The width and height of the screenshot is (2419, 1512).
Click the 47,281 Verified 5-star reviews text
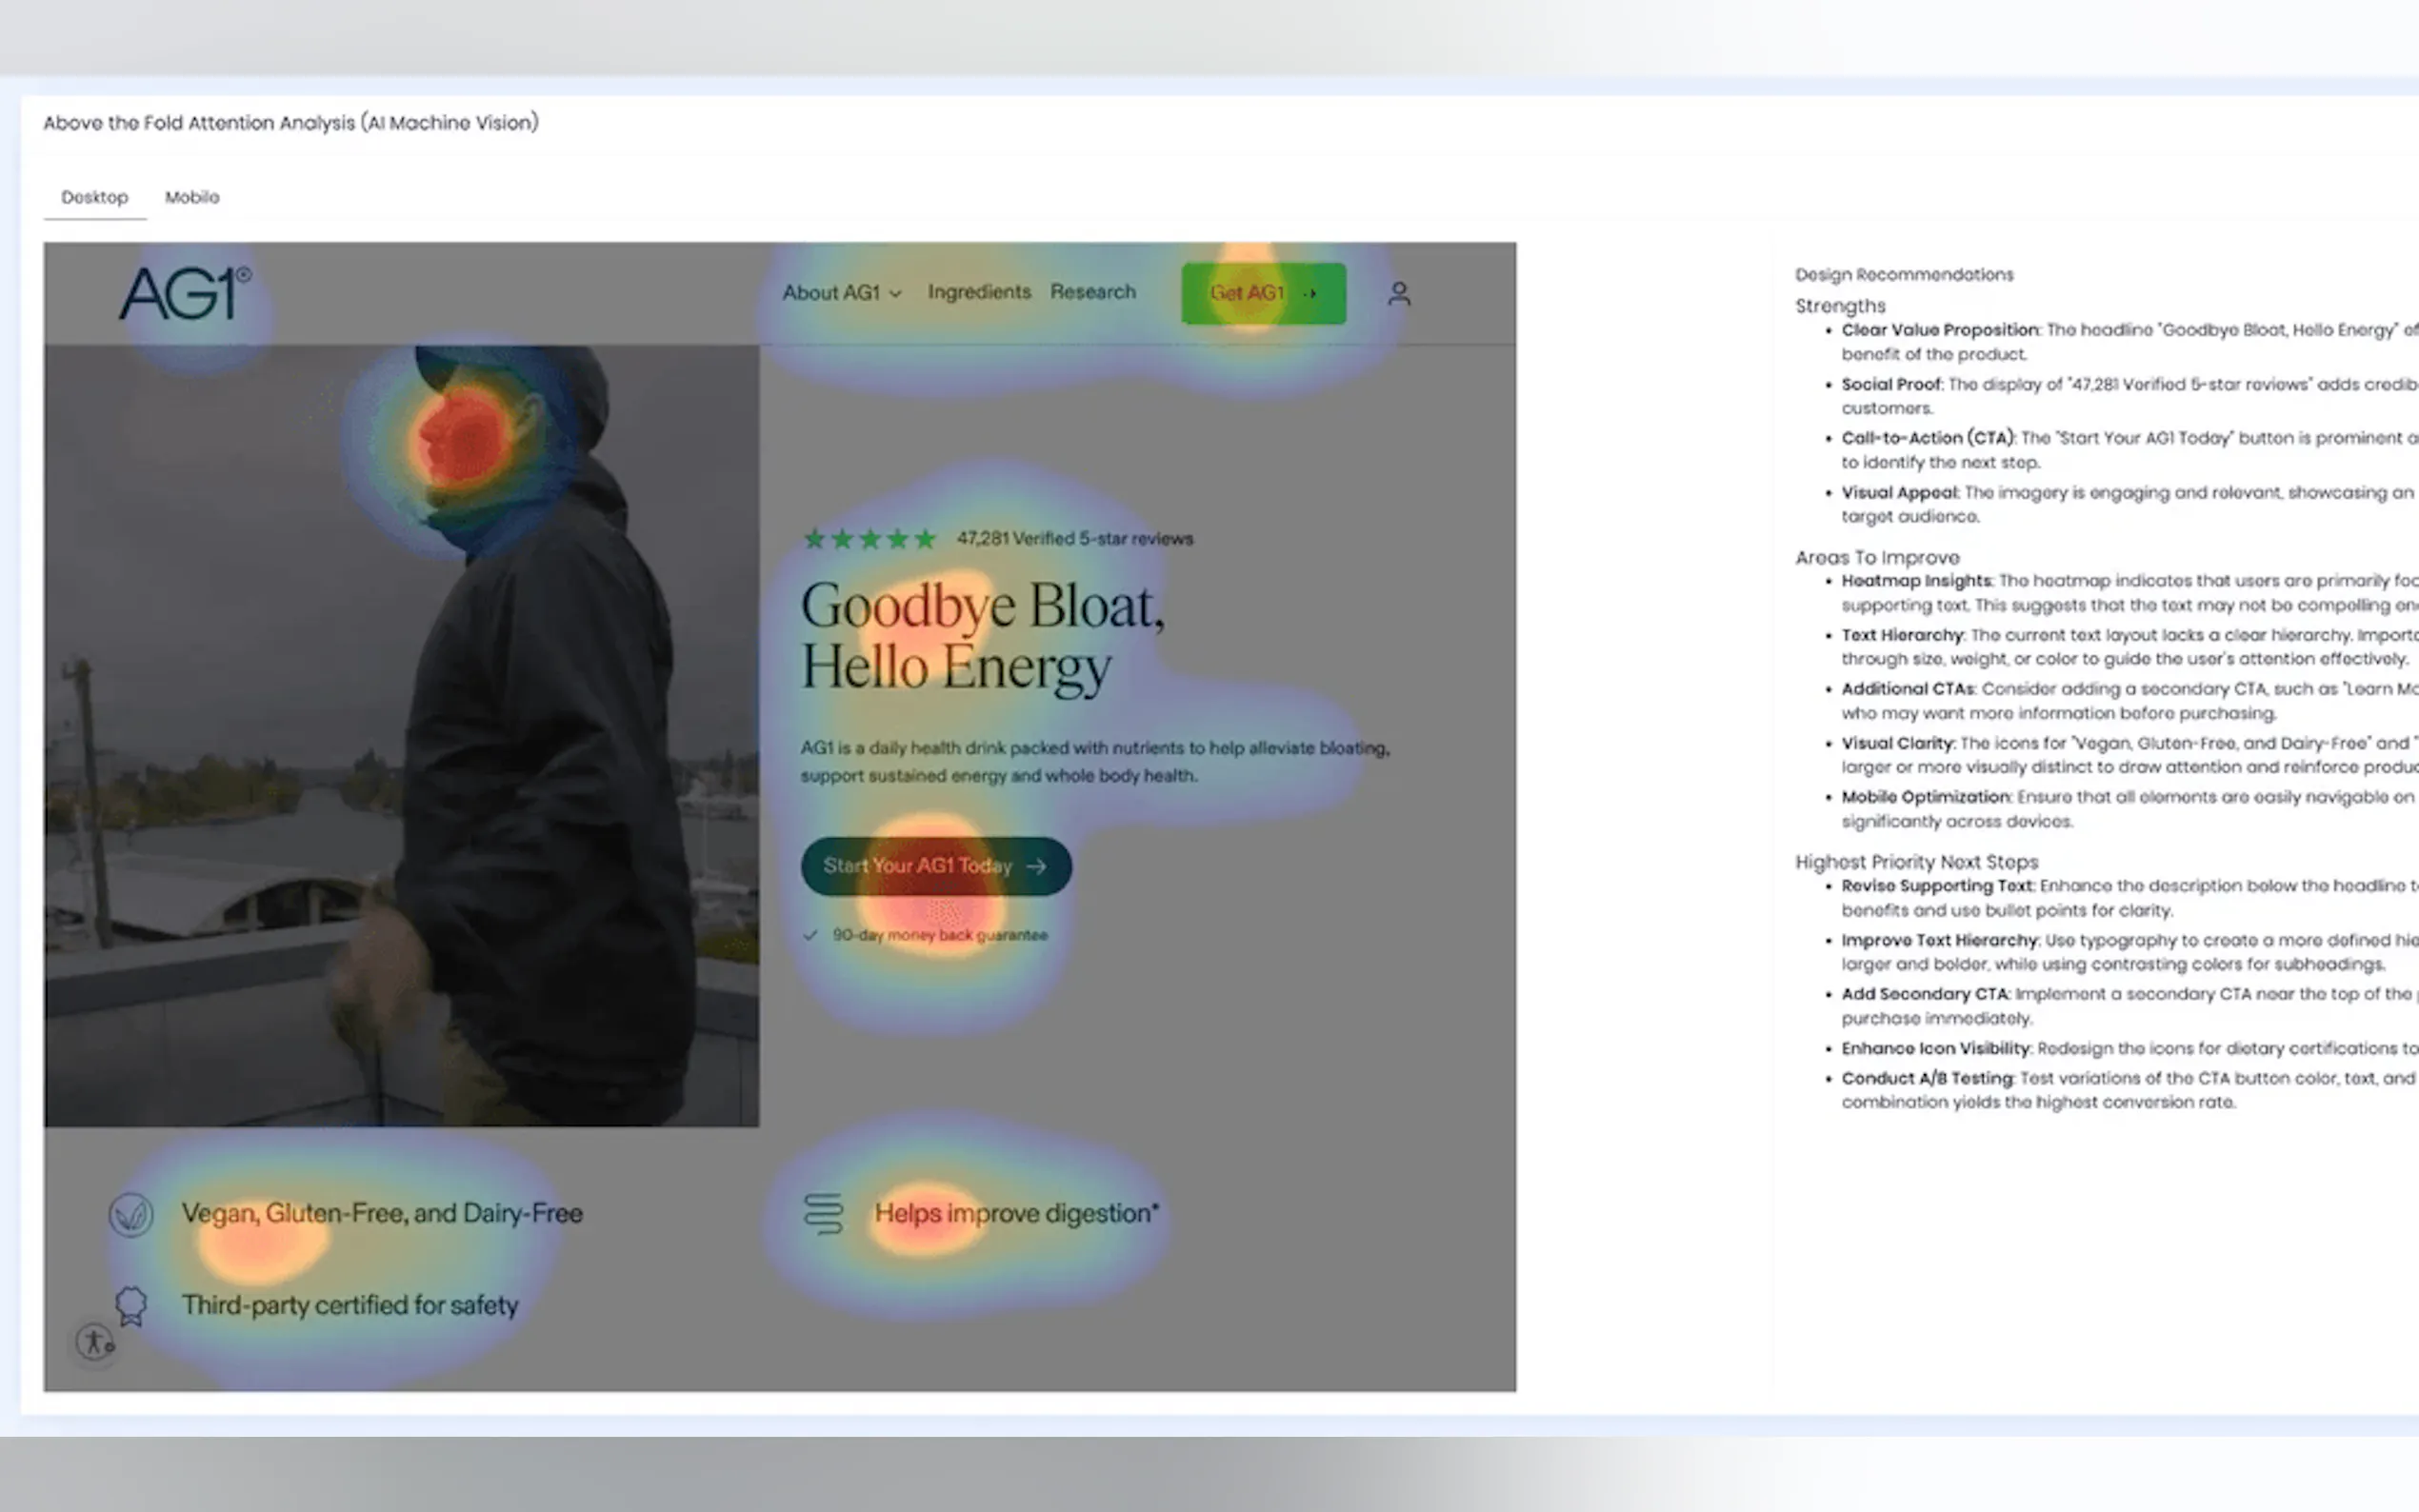[1074, 539]
